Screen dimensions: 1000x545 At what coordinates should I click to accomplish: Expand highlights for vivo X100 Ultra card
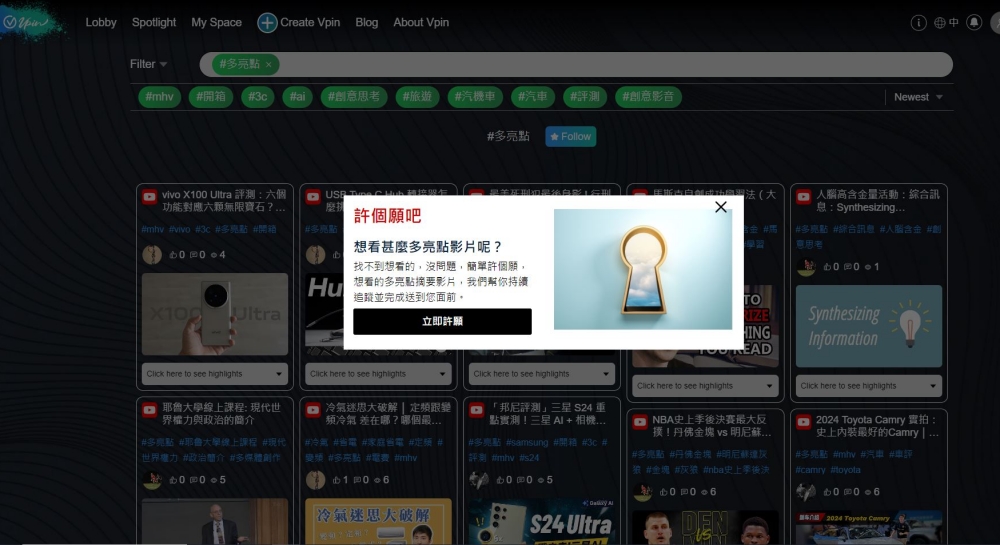coord(215,374)
